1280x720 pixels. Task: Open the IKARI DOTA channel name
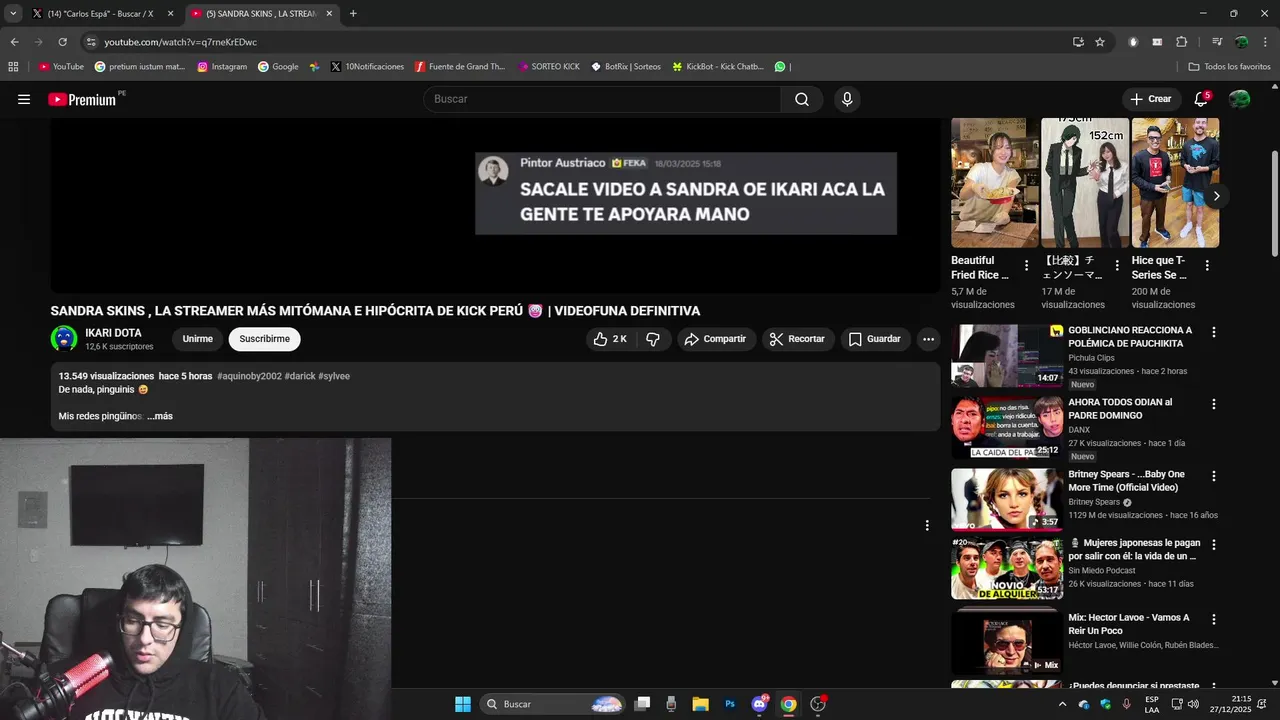click(x=113, y=333)
